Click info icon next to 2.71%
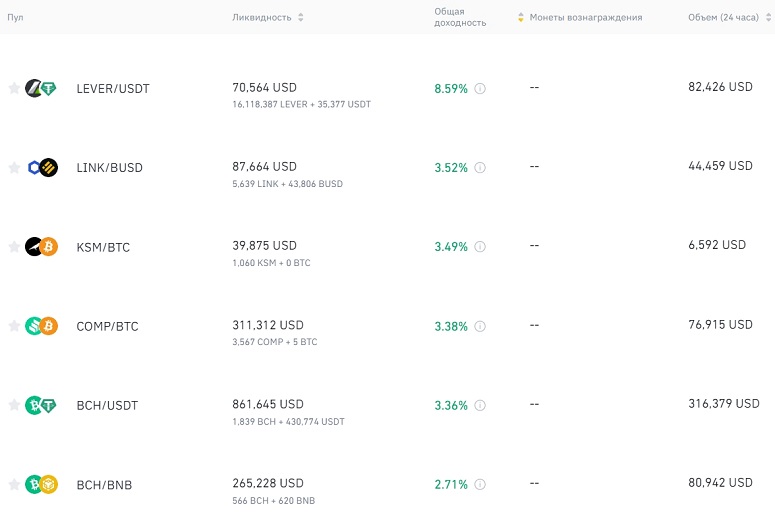This screenshot has width=775, height=513. pyautogui.click(x=480, y=484)
